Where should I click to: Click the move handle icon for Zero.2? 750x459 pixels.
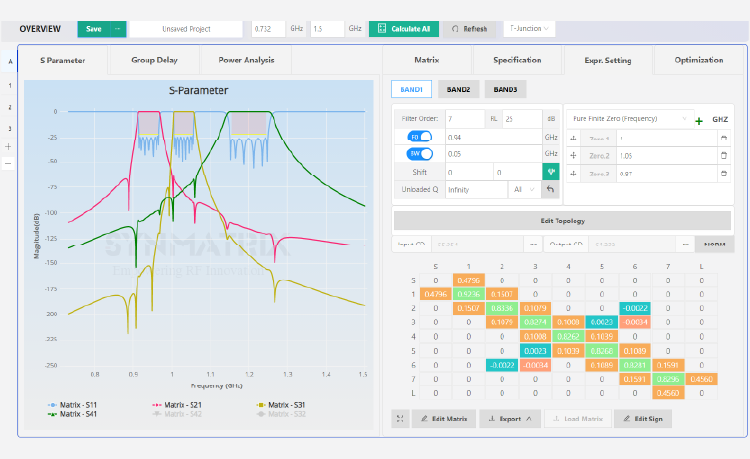click(x=574, y=155)
